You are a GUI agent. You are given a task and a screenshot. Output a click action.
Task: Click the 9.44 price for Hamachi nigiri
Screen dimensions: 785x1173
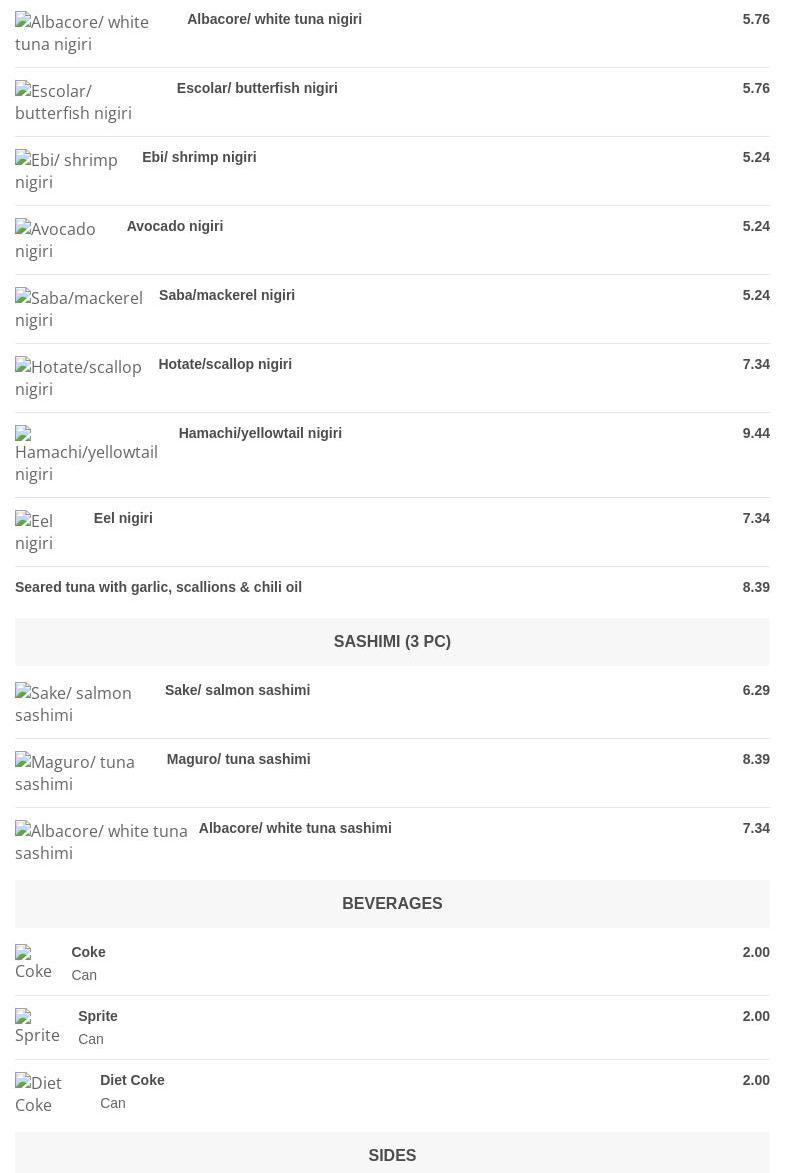(x=756, y=433)
